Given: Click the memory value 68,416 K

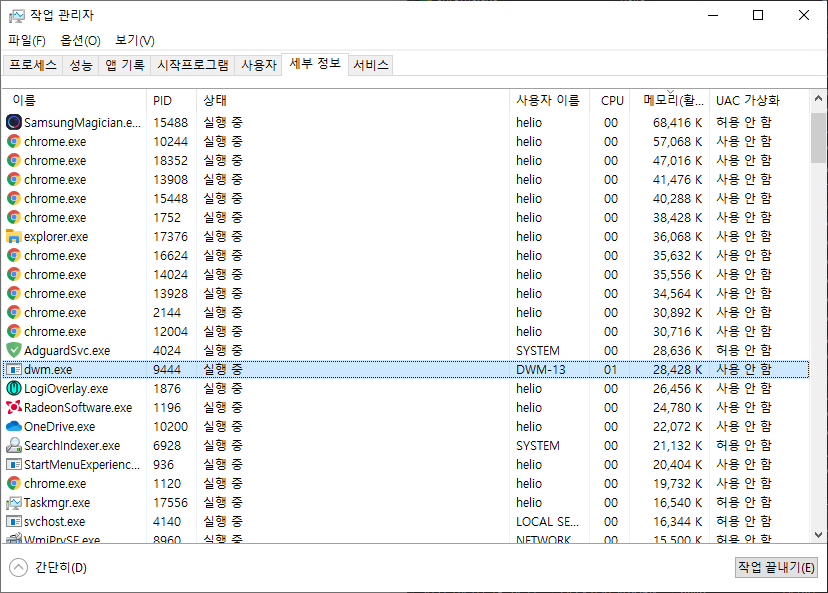Looking at the screenshot, I should [678, 123].
